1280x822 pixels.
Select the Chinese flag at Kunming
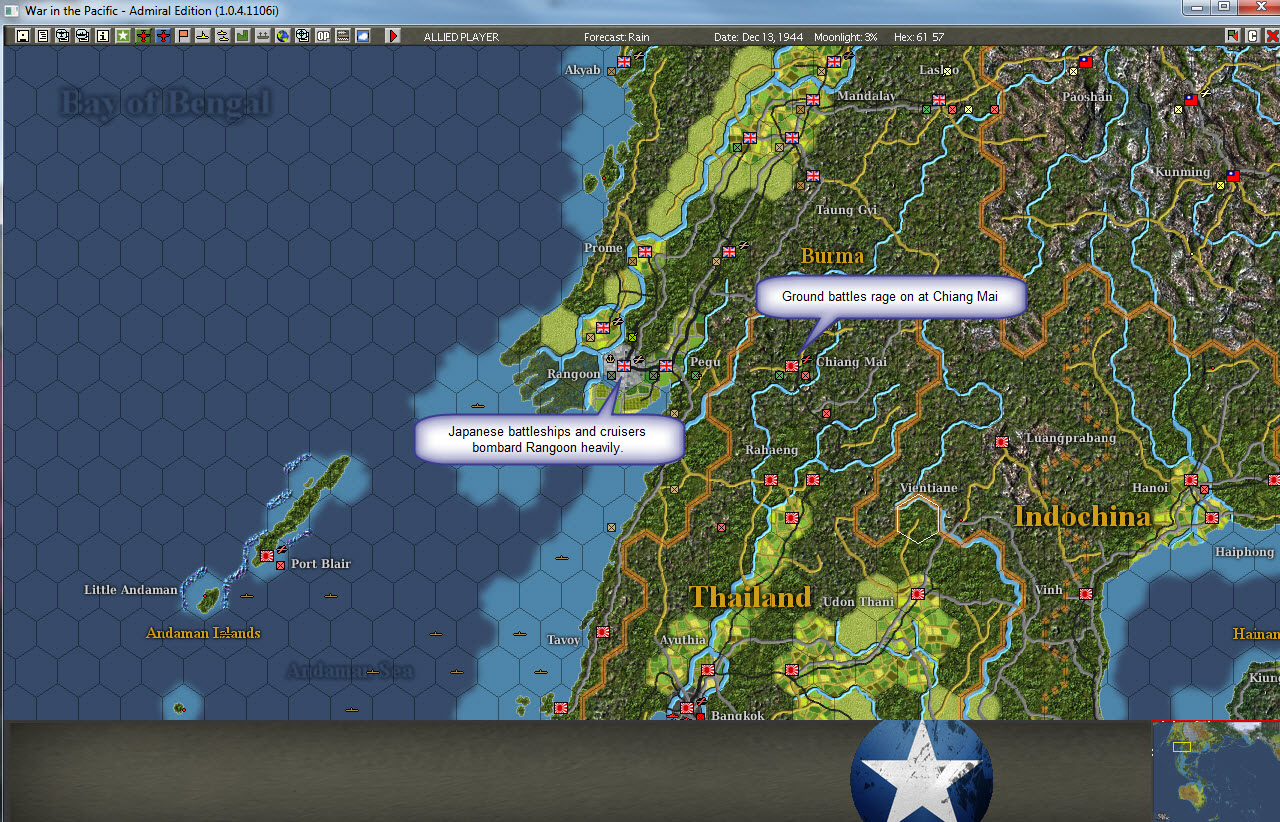(x=1232, y=176)
